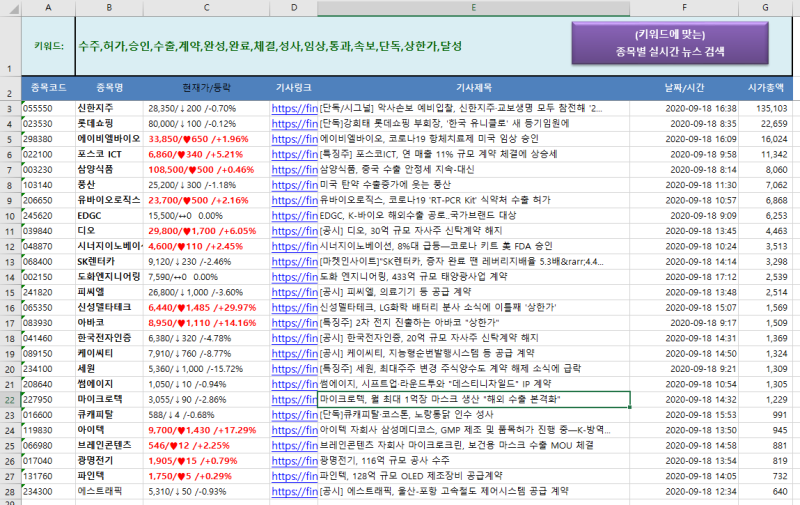Click the 날짜/시간 header cell
Viewport: 800px width, 505px height.
[x=684, y=88]
